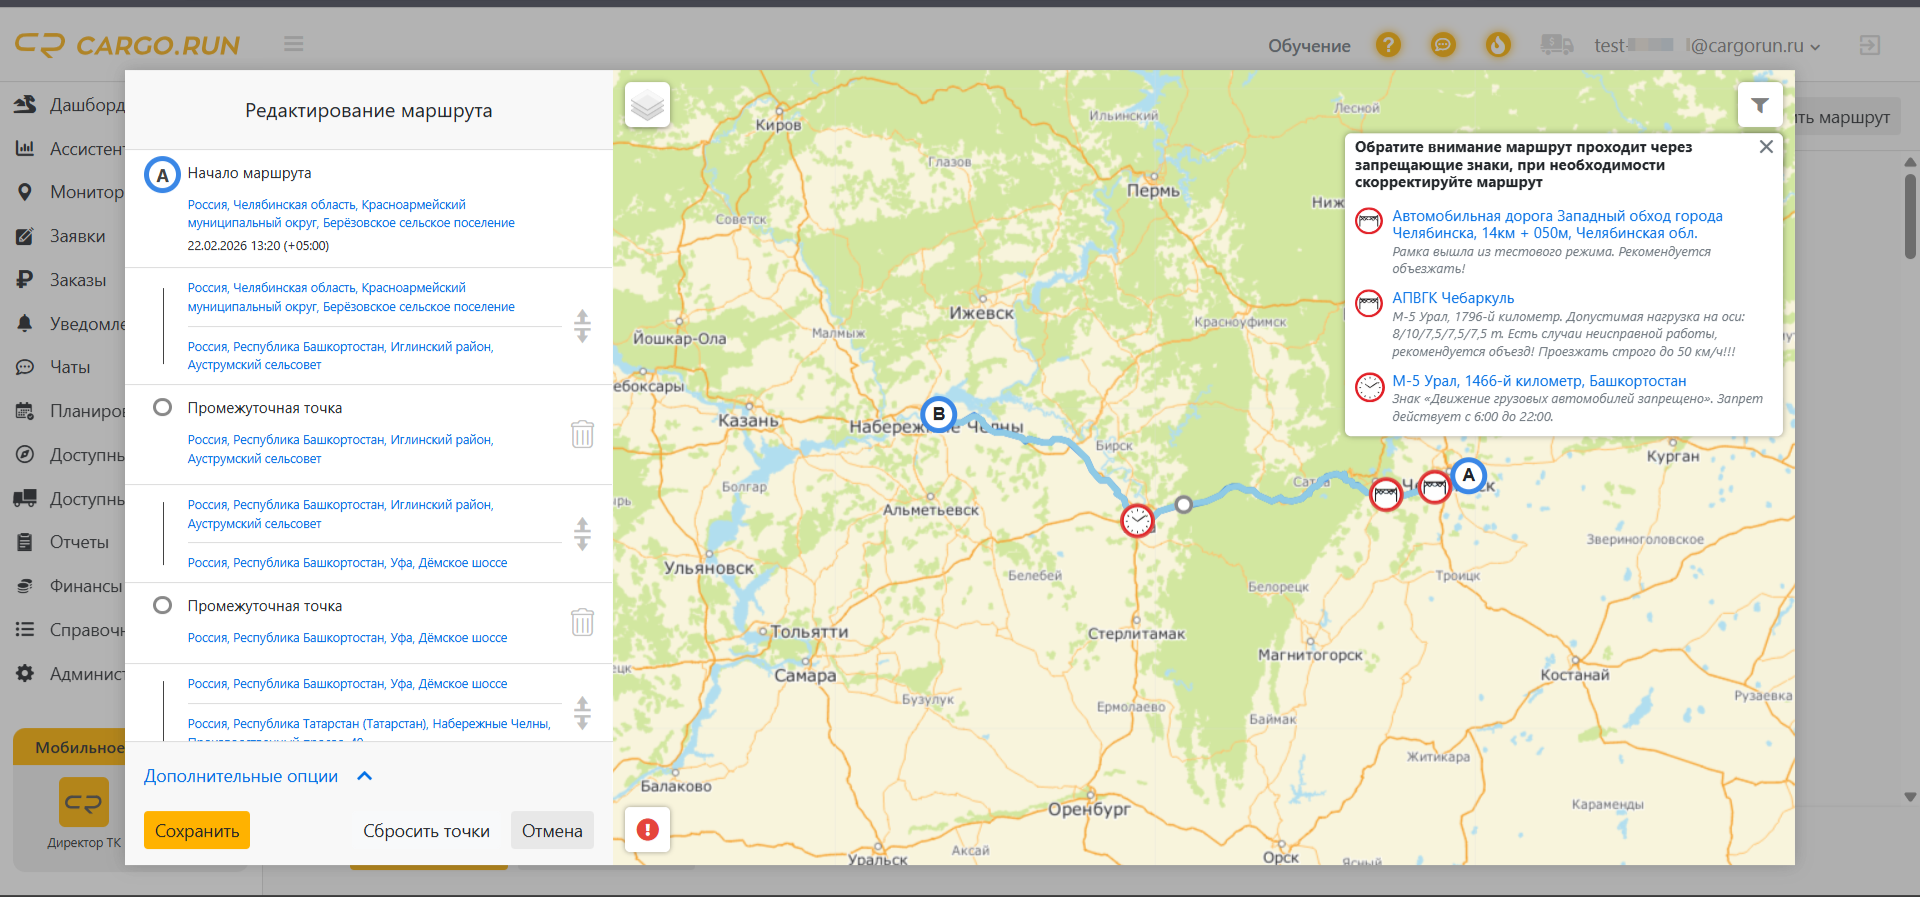
Task: Click route start marker A in list
Action: click(162, 175)
